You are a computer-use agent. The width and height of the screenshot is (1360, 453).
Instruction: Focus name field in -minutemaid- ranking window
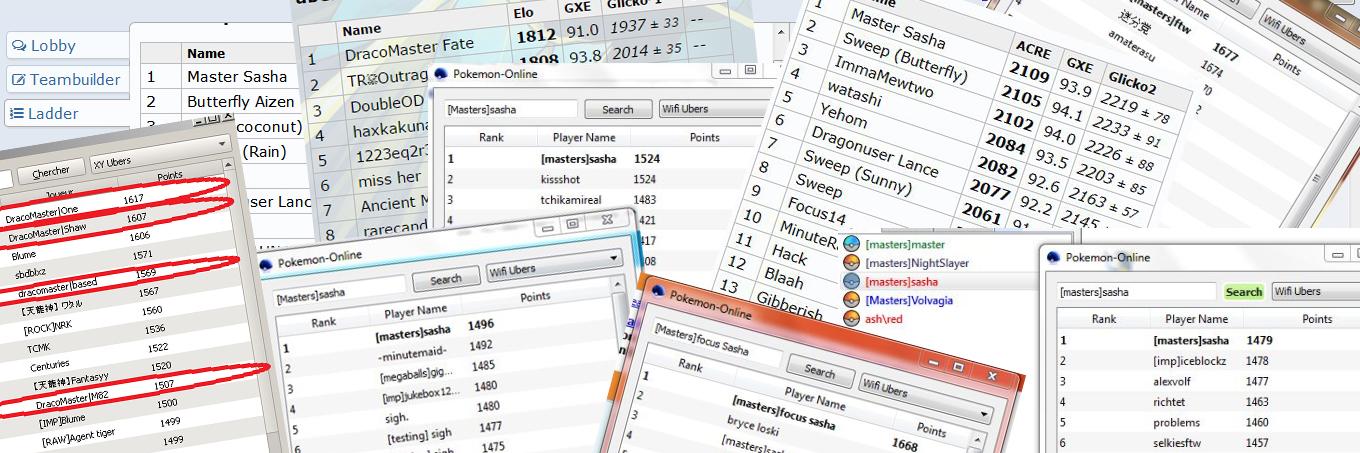(x=341, y=289)
